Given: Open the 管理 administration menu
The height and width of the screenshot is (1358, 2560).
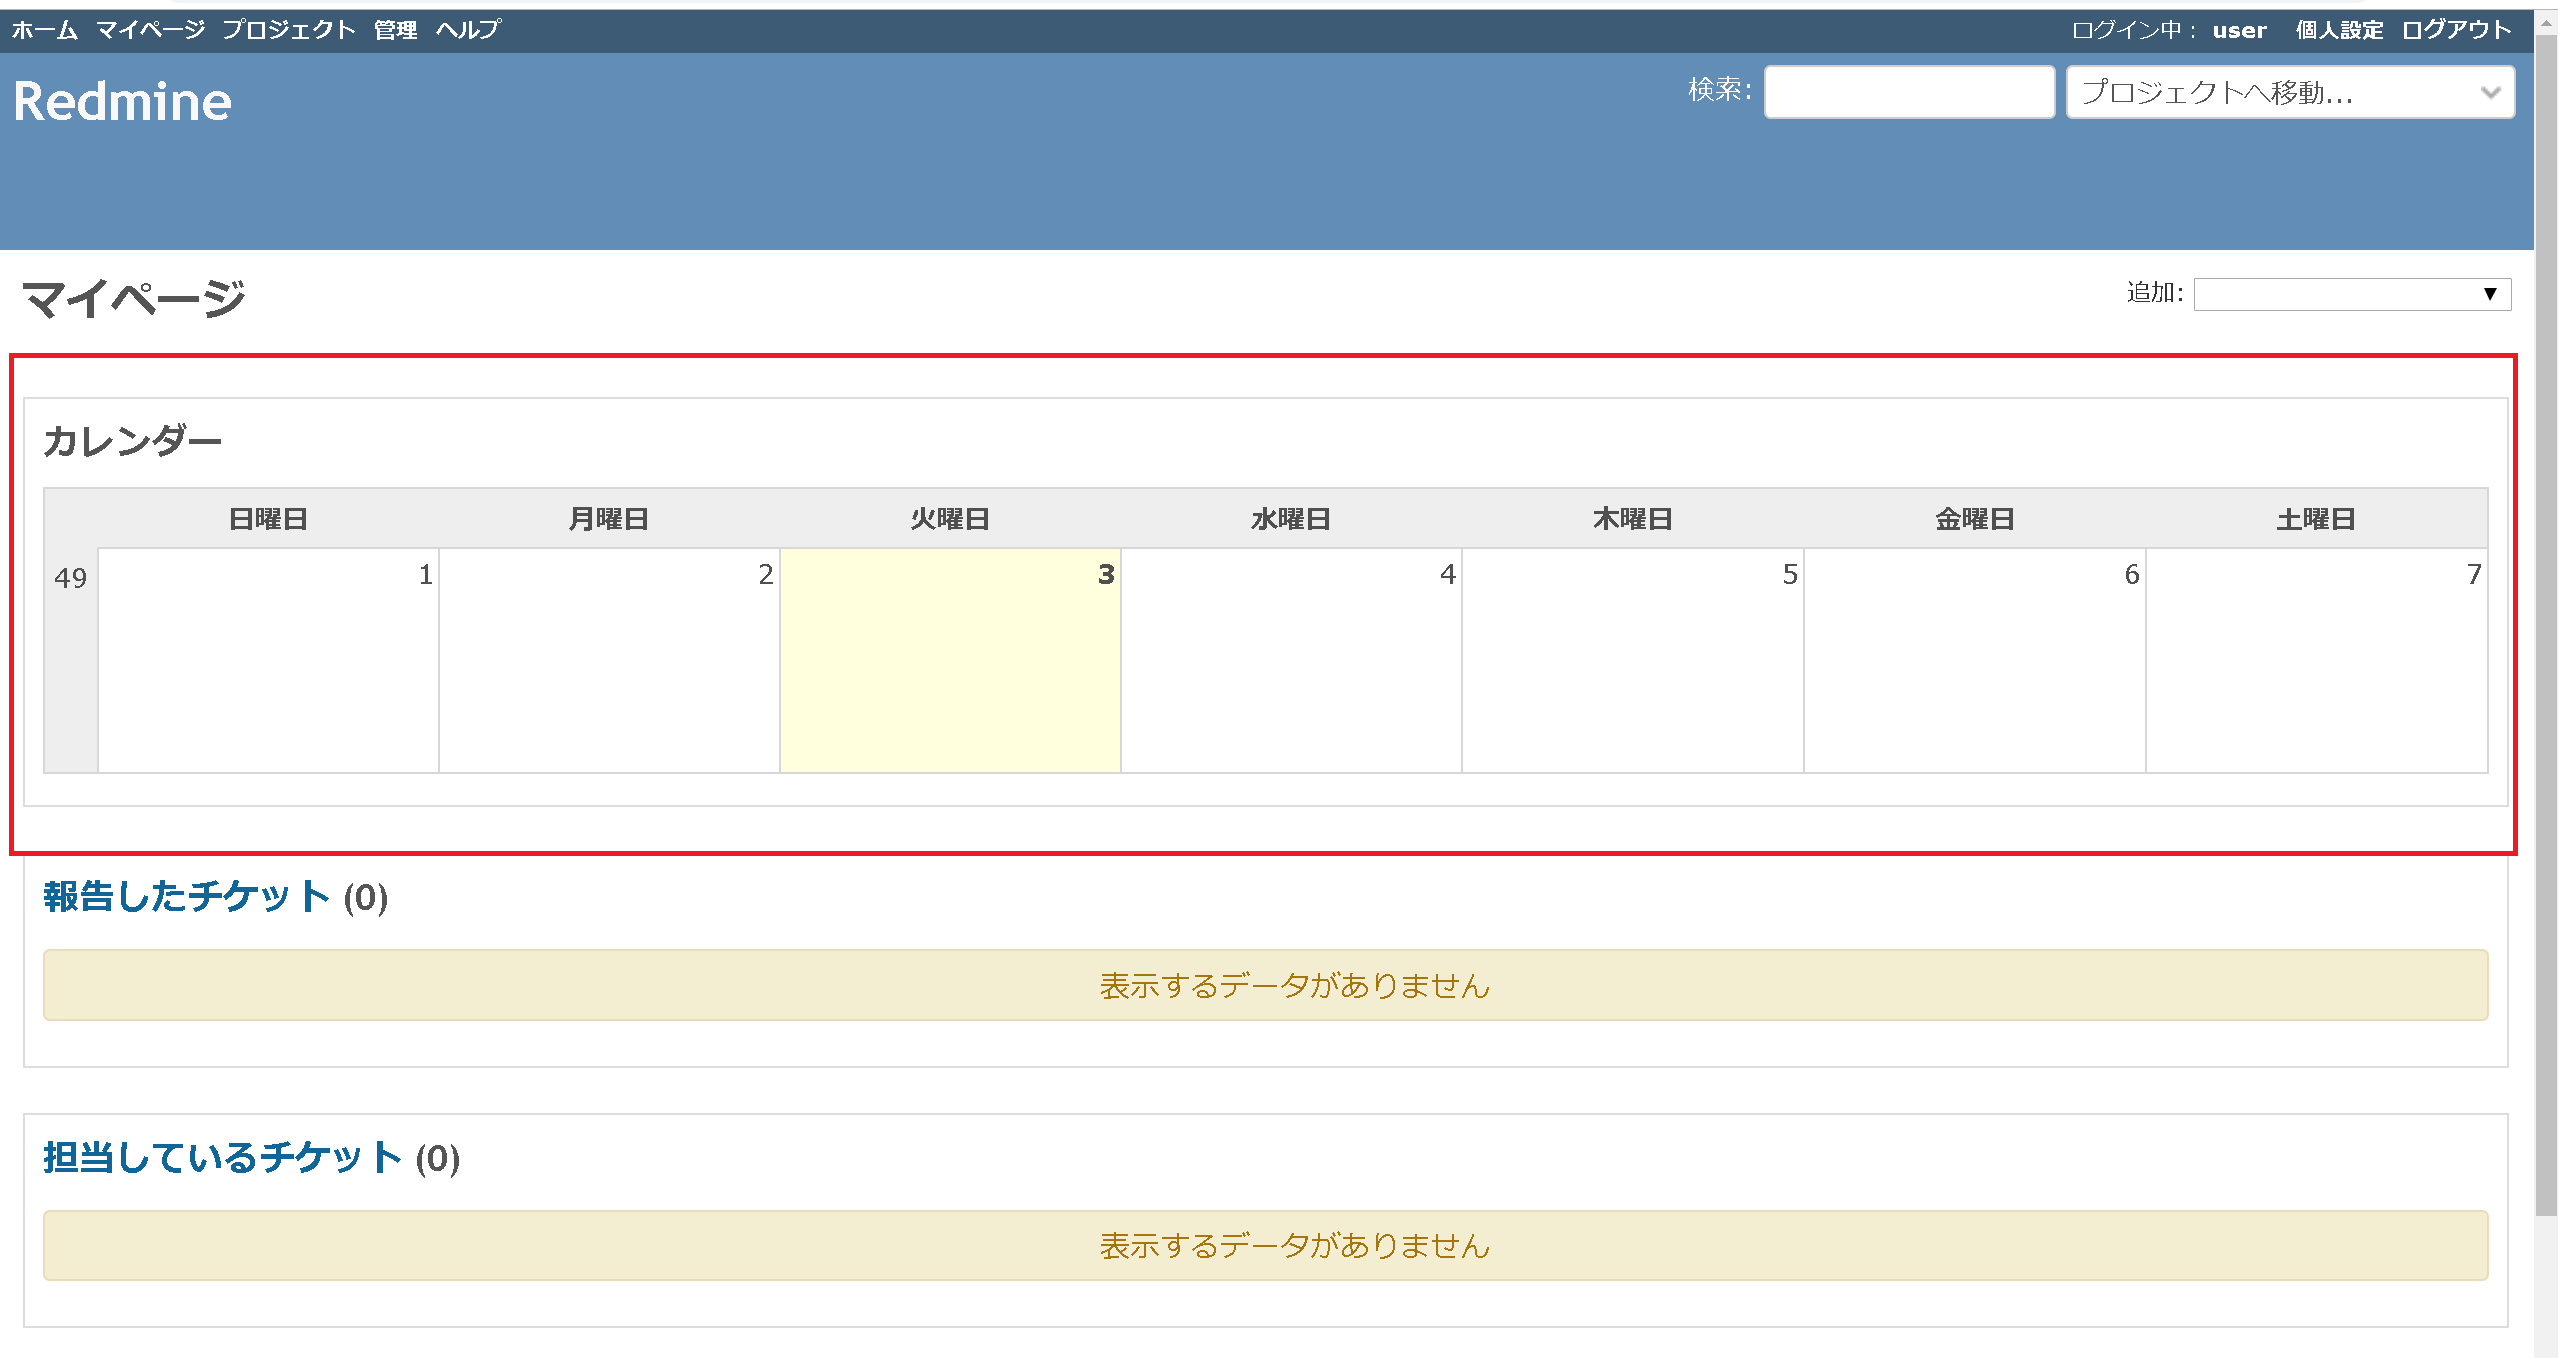Looking at the screenshot, I should [x=396, y=30].
